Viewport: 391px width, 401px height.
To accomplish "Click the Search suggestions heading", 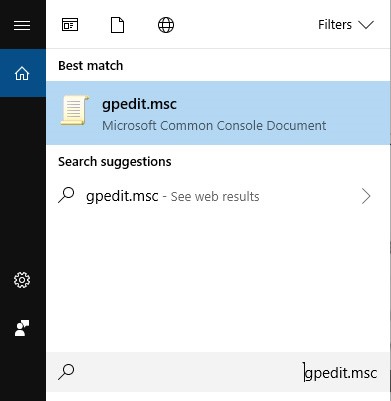I will (115, 162).
